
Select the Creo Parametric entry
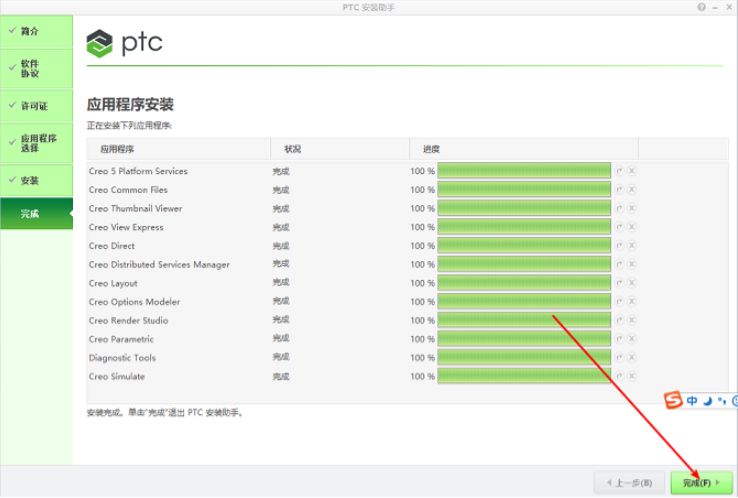point(121,339)
